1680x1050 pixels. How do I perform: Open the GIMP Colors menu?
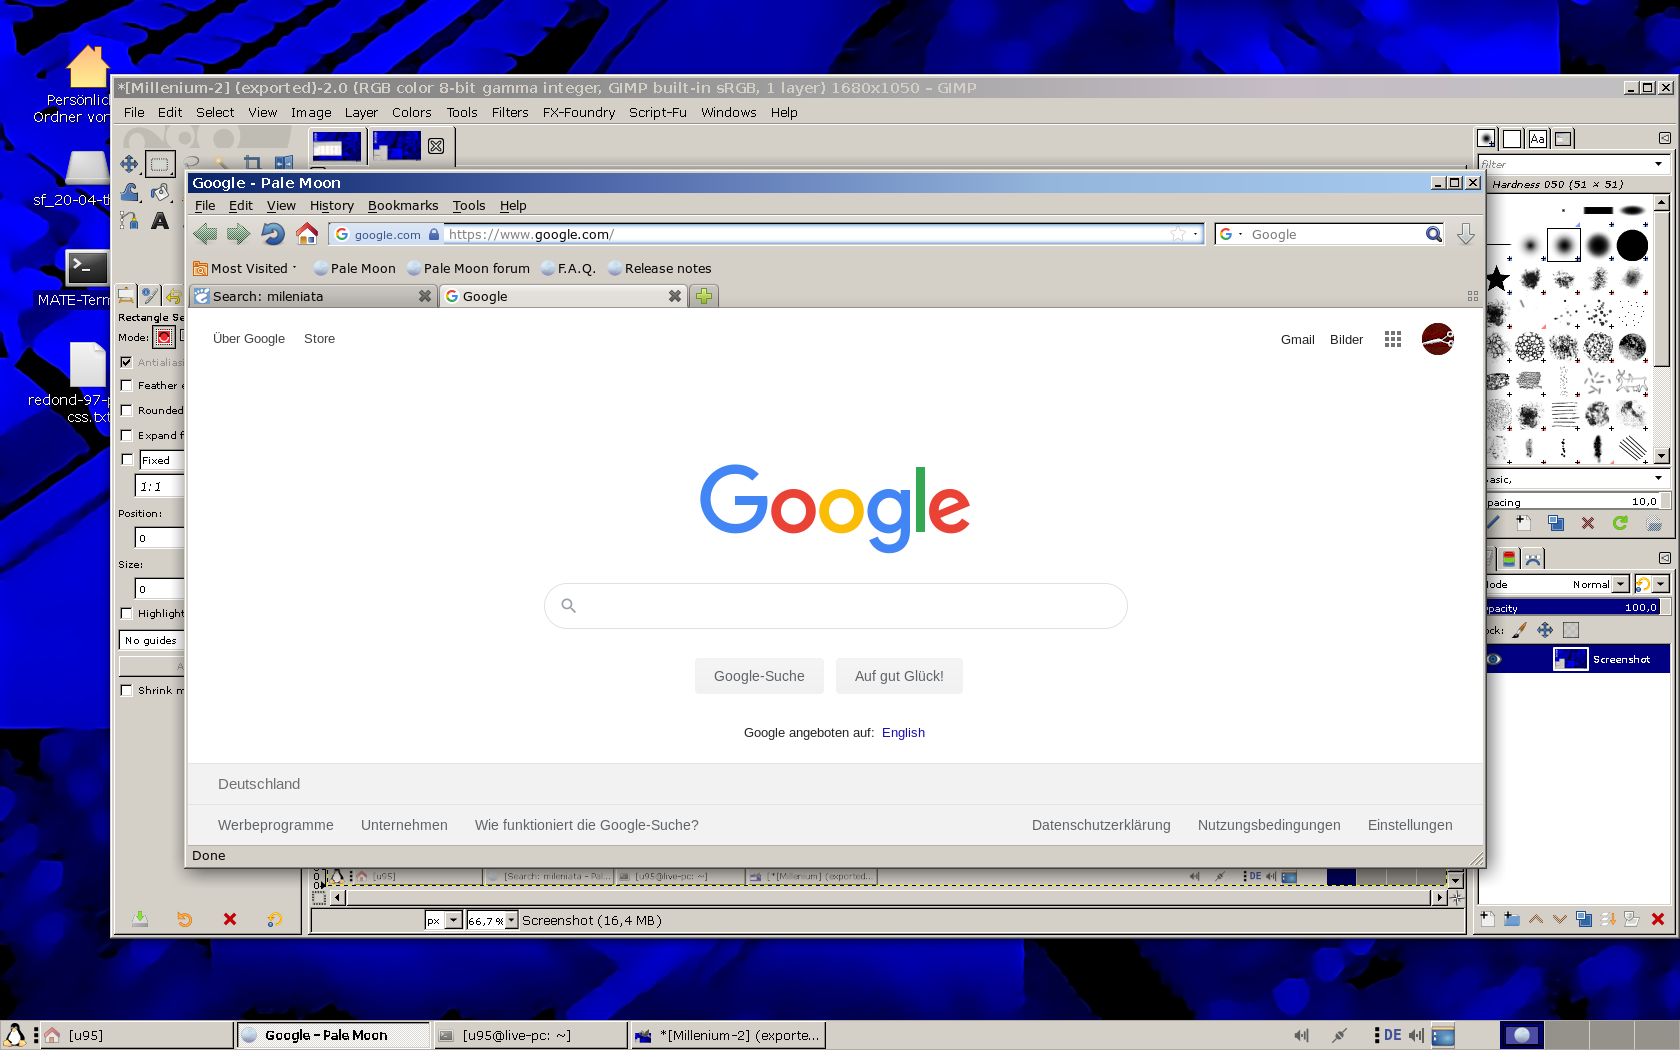(x=412, y=113)
